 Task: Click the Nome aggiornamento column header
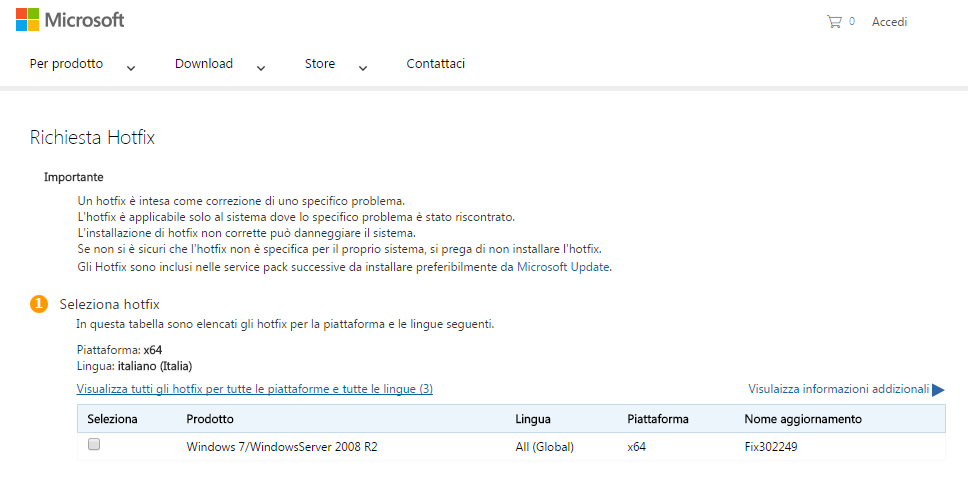(803, 419)
